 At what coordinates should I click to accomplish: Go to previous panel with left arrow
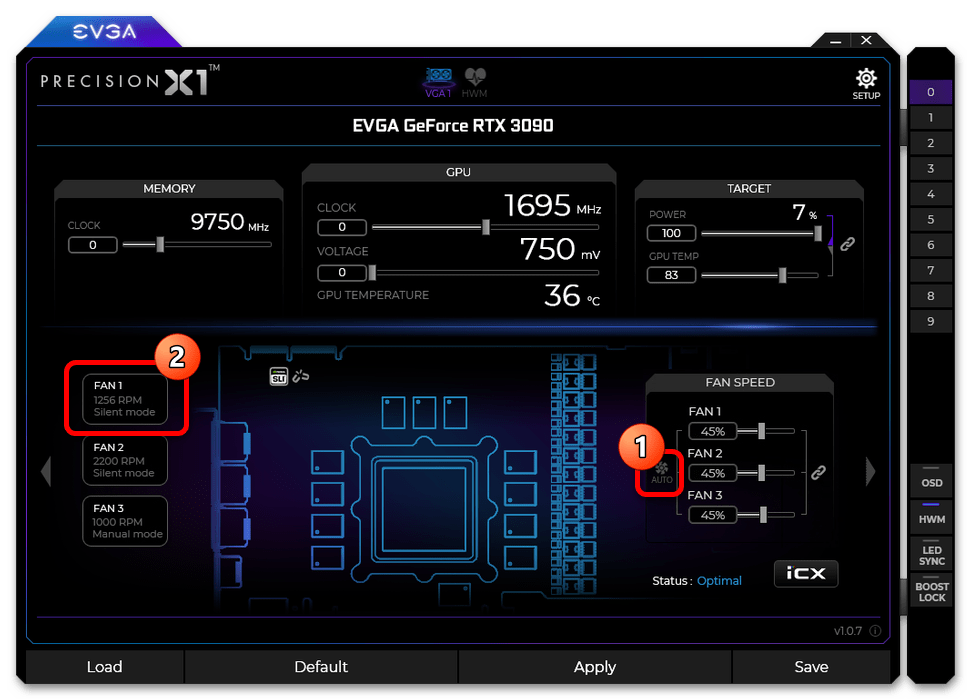[45, 471]
